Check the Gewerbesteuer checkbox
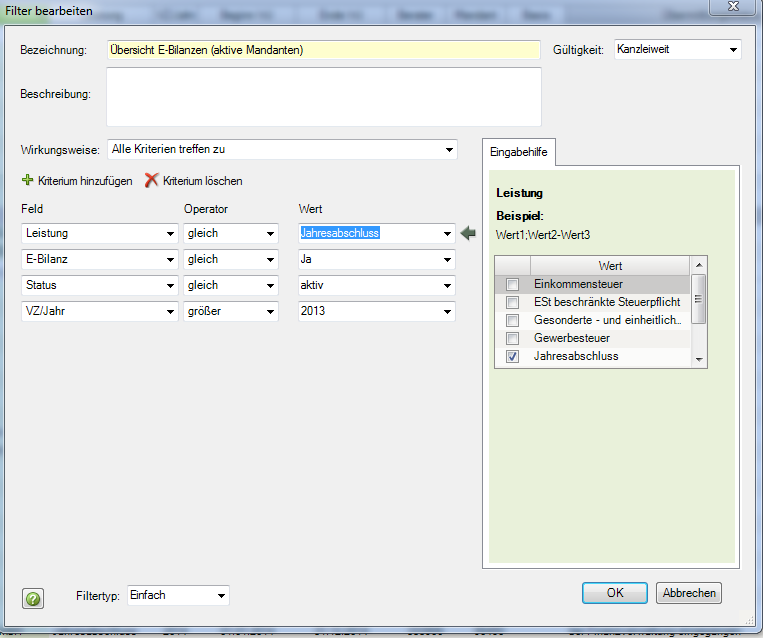763x638 pixels. click(512, 338)
